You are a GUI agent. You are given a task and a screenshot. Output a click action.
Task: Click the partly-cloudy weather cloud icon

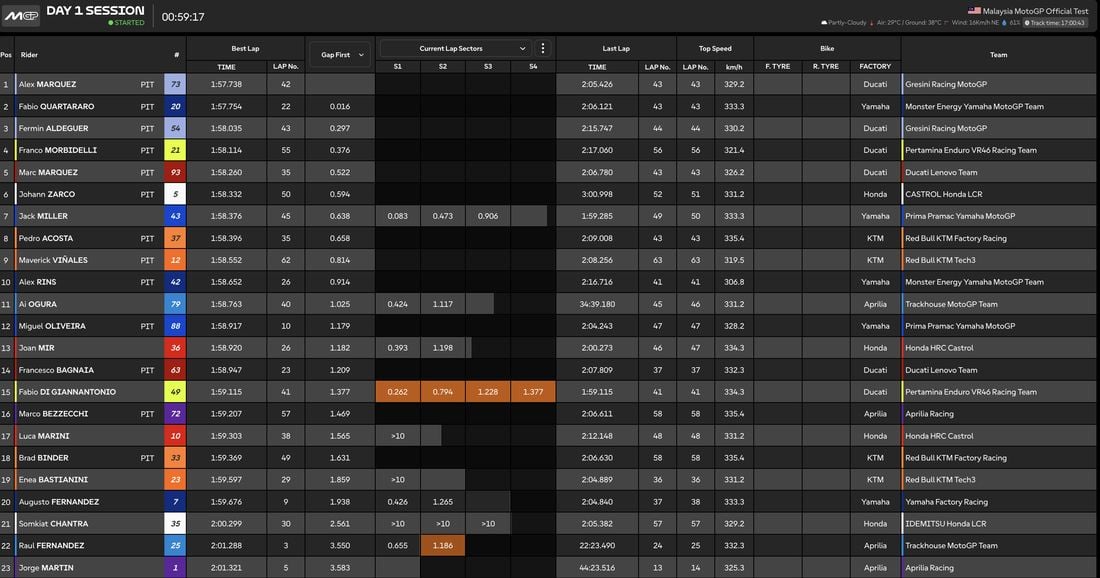(824, 22)
